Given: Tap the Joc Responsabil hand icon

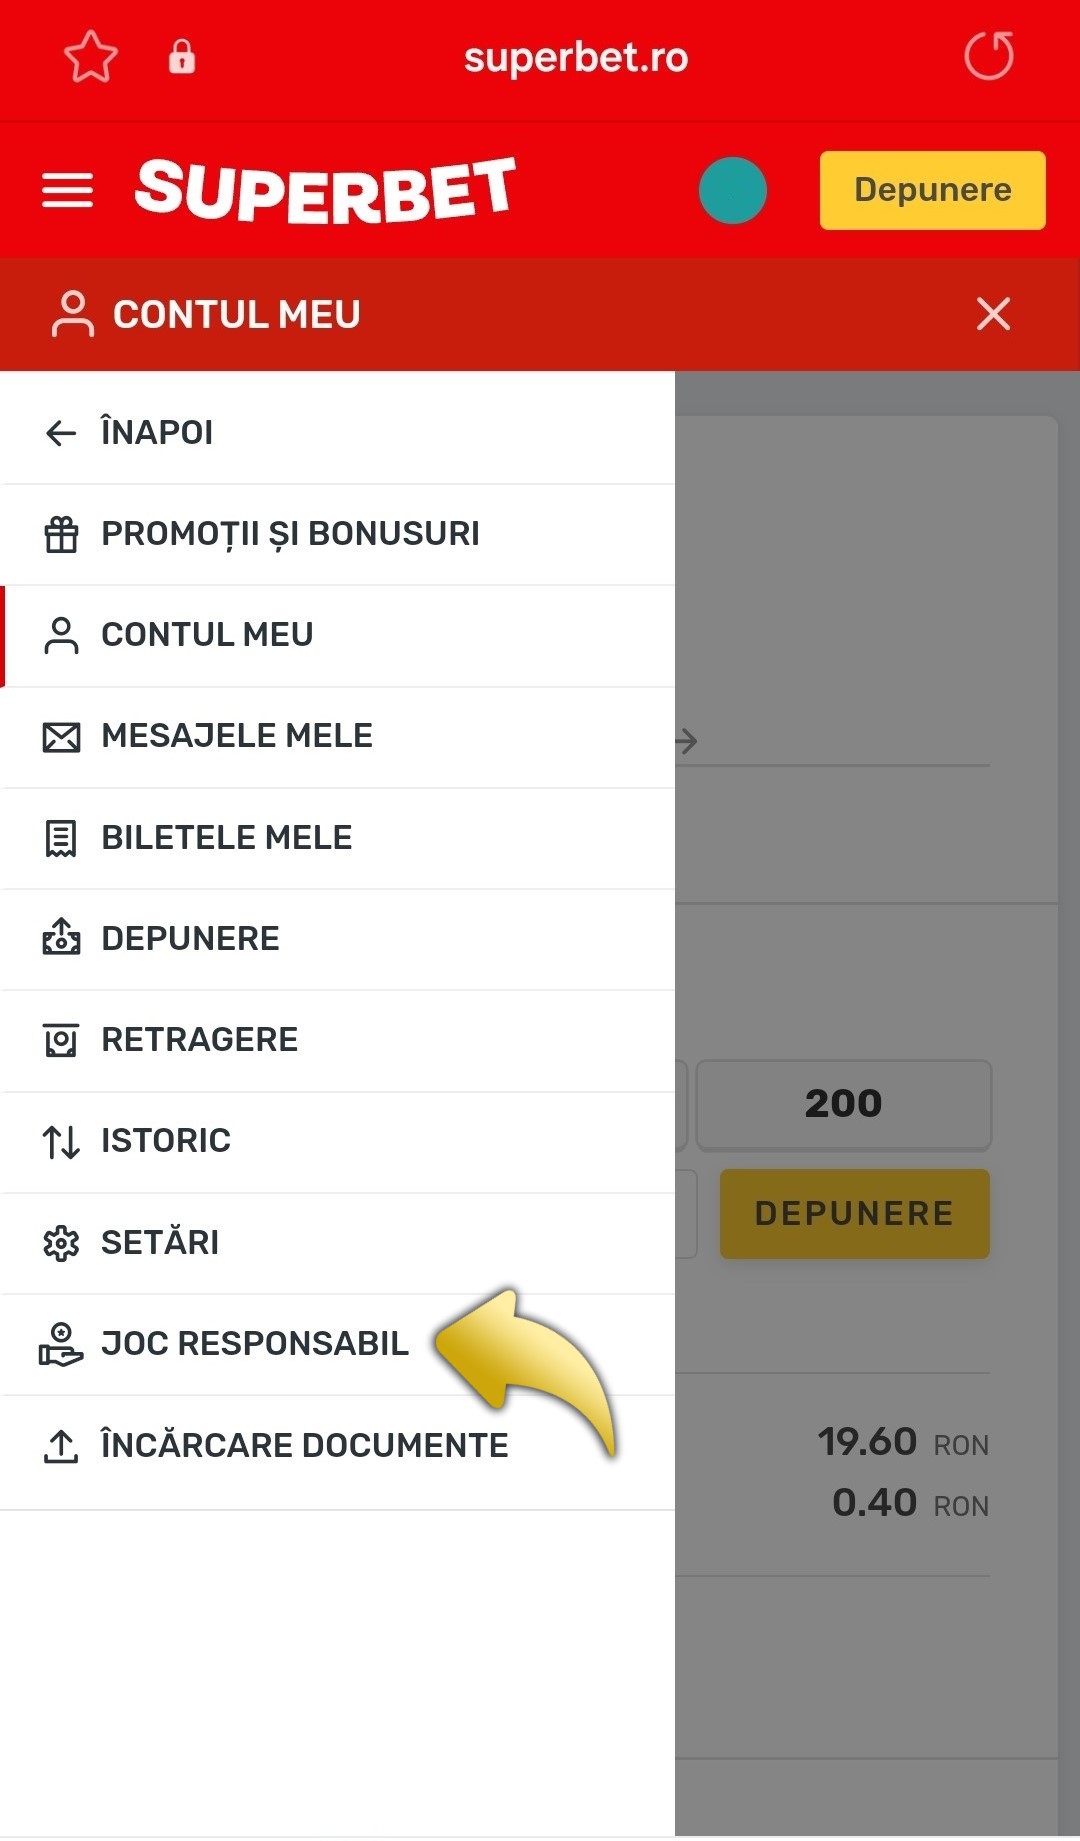Looking at the screenshot, I should click(x=62, y=1343).
